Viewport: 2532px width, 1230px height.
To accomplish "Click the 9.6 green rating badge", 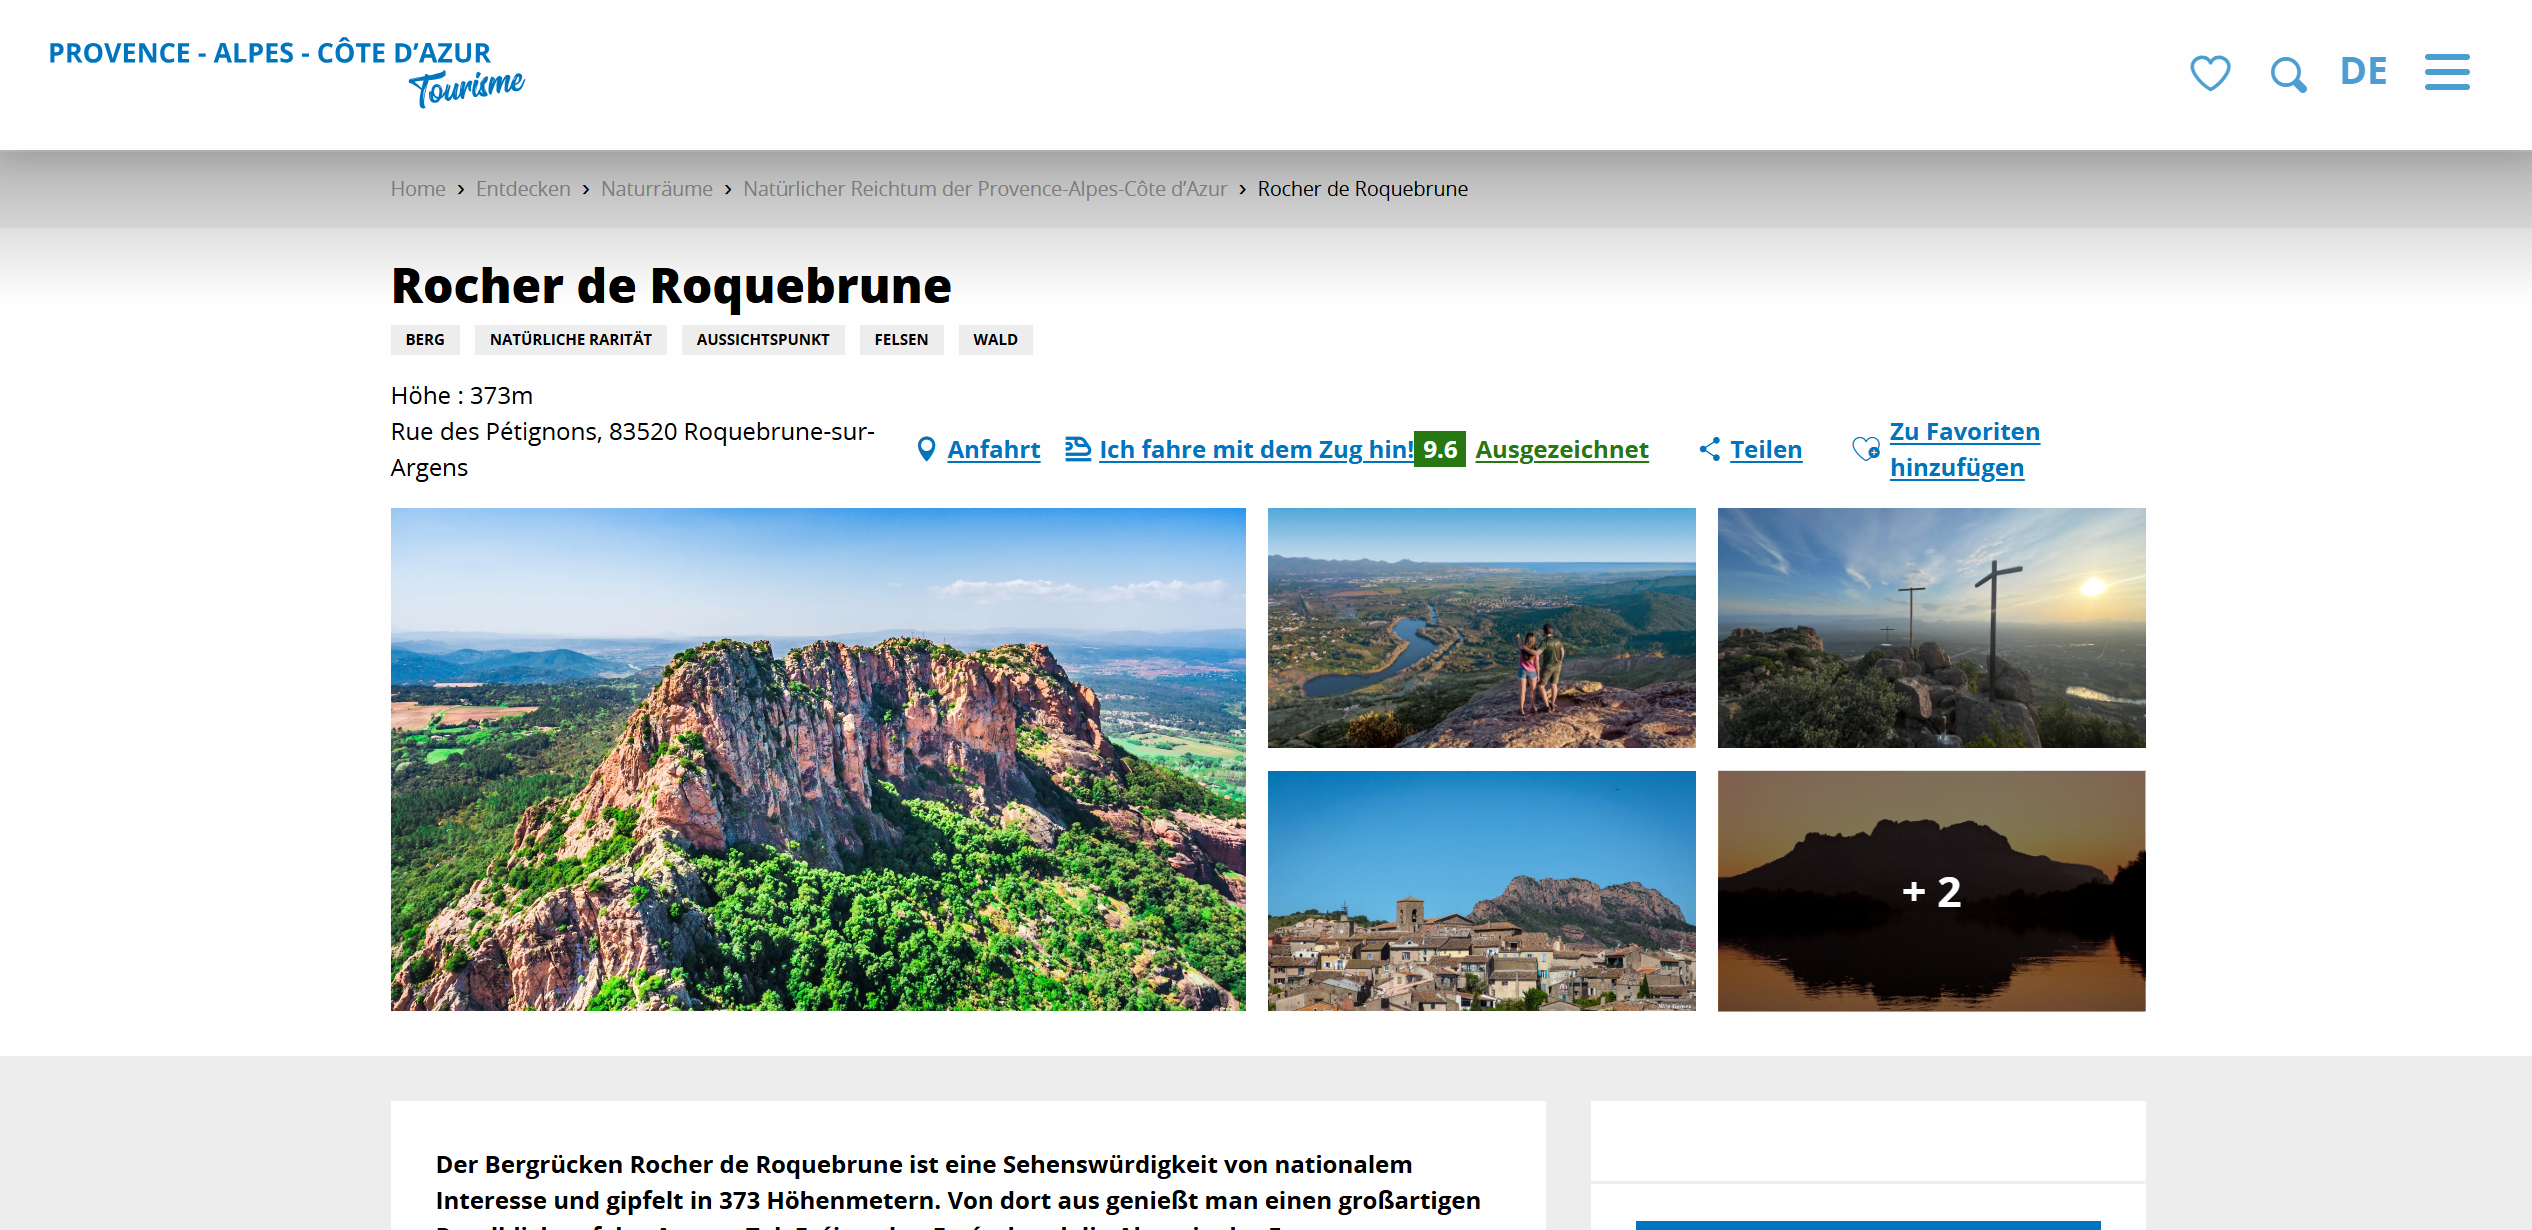I will pyautogui.click(x=1439, y=449).
